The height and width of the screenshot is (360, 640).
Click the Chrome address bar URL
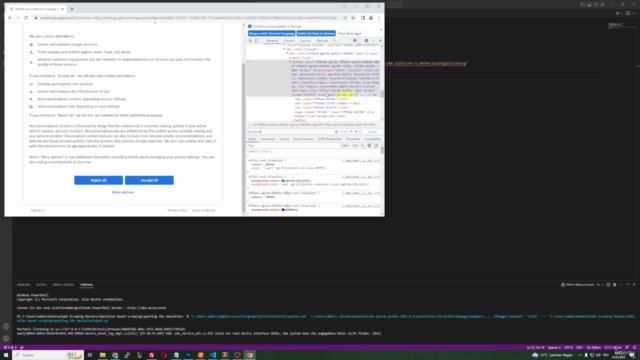[x=189, y=18]
